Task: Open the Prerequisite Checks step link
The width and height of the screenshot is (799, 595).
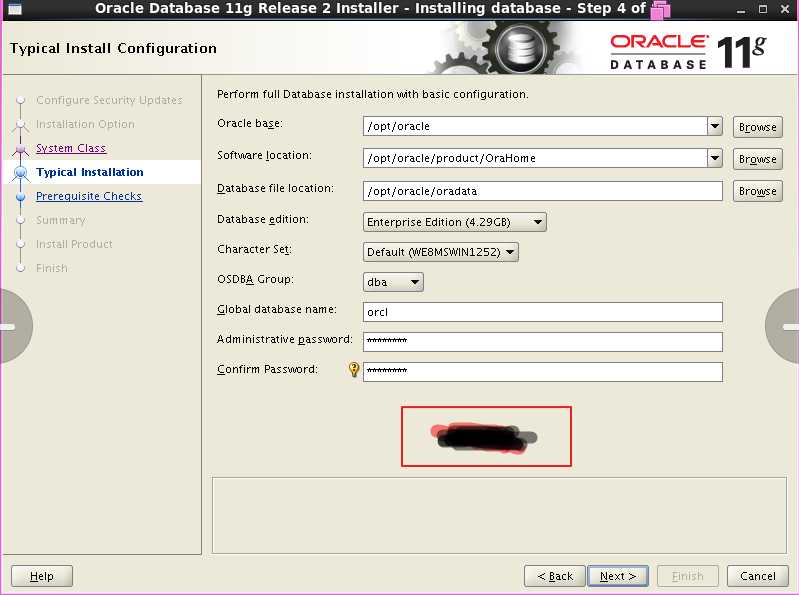Action: click(89, 196)
